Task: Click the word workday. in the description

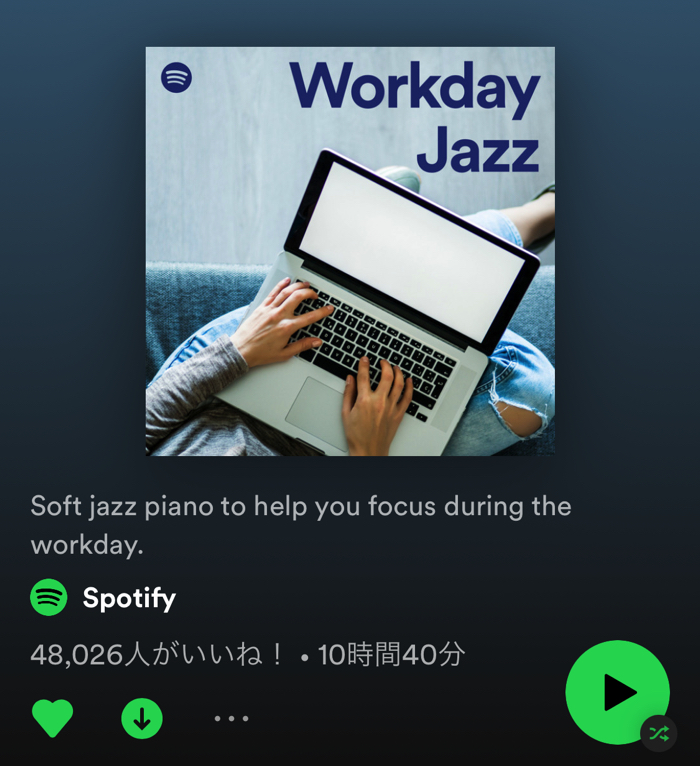Action: (87, 545)
